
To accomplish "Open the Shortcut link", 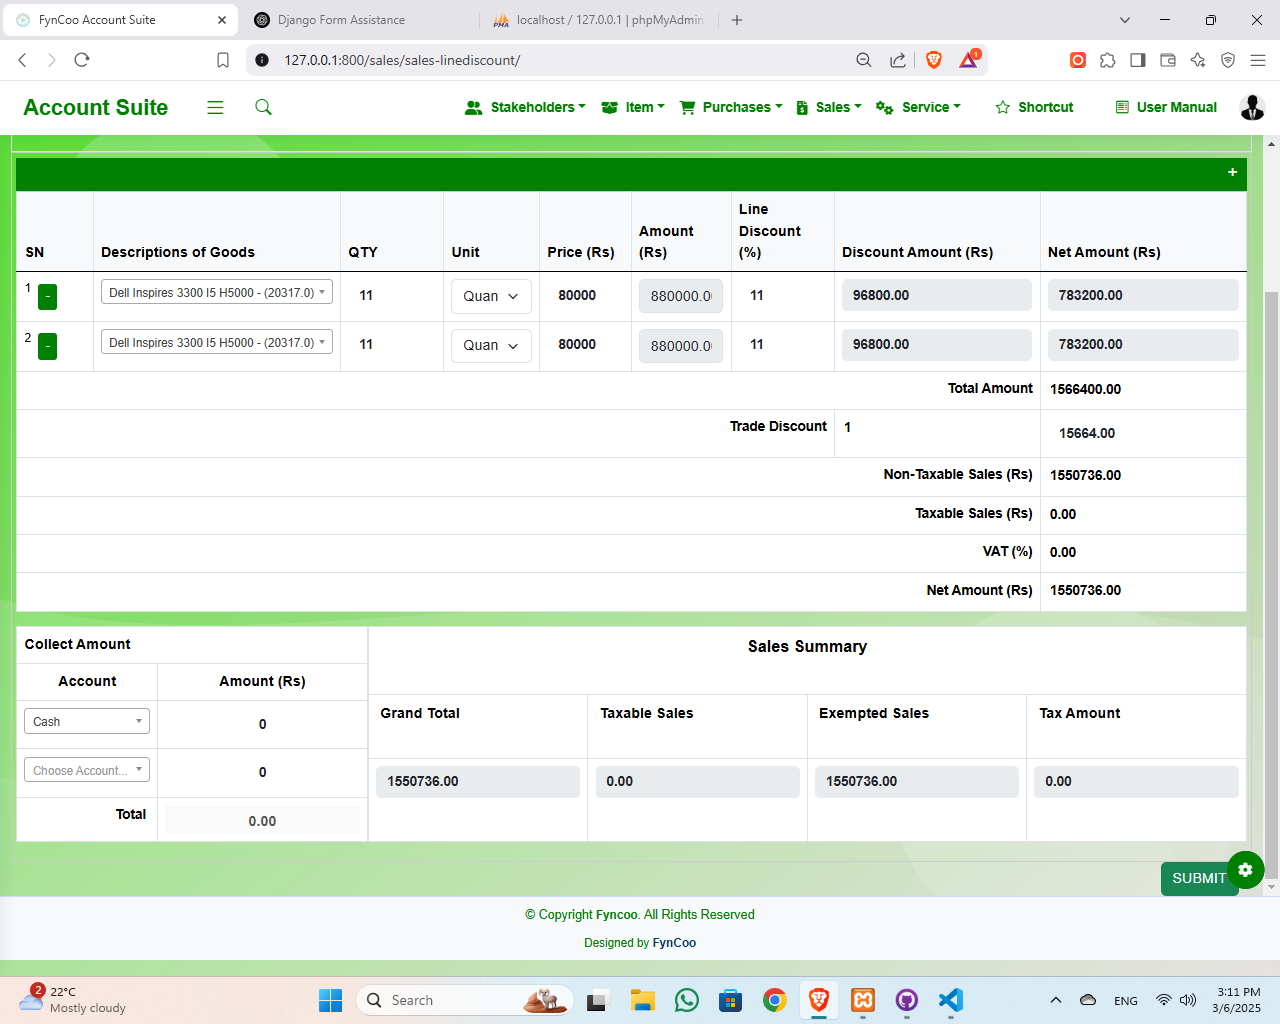I will tap(1034, 107).
